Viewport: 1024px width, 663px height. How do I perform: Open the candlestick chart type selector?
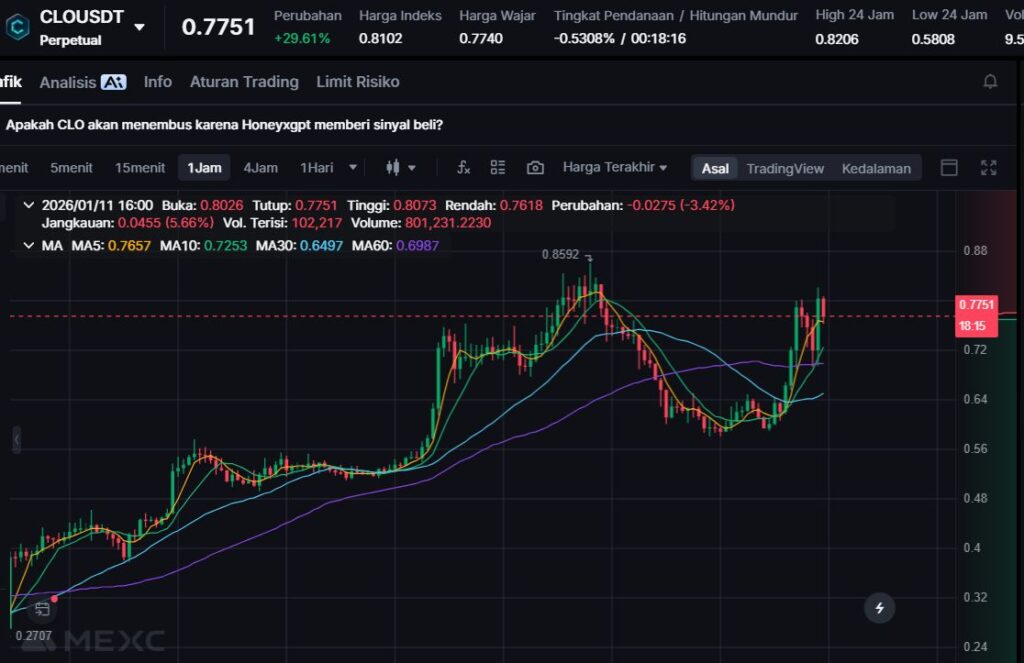coord(400,168)
